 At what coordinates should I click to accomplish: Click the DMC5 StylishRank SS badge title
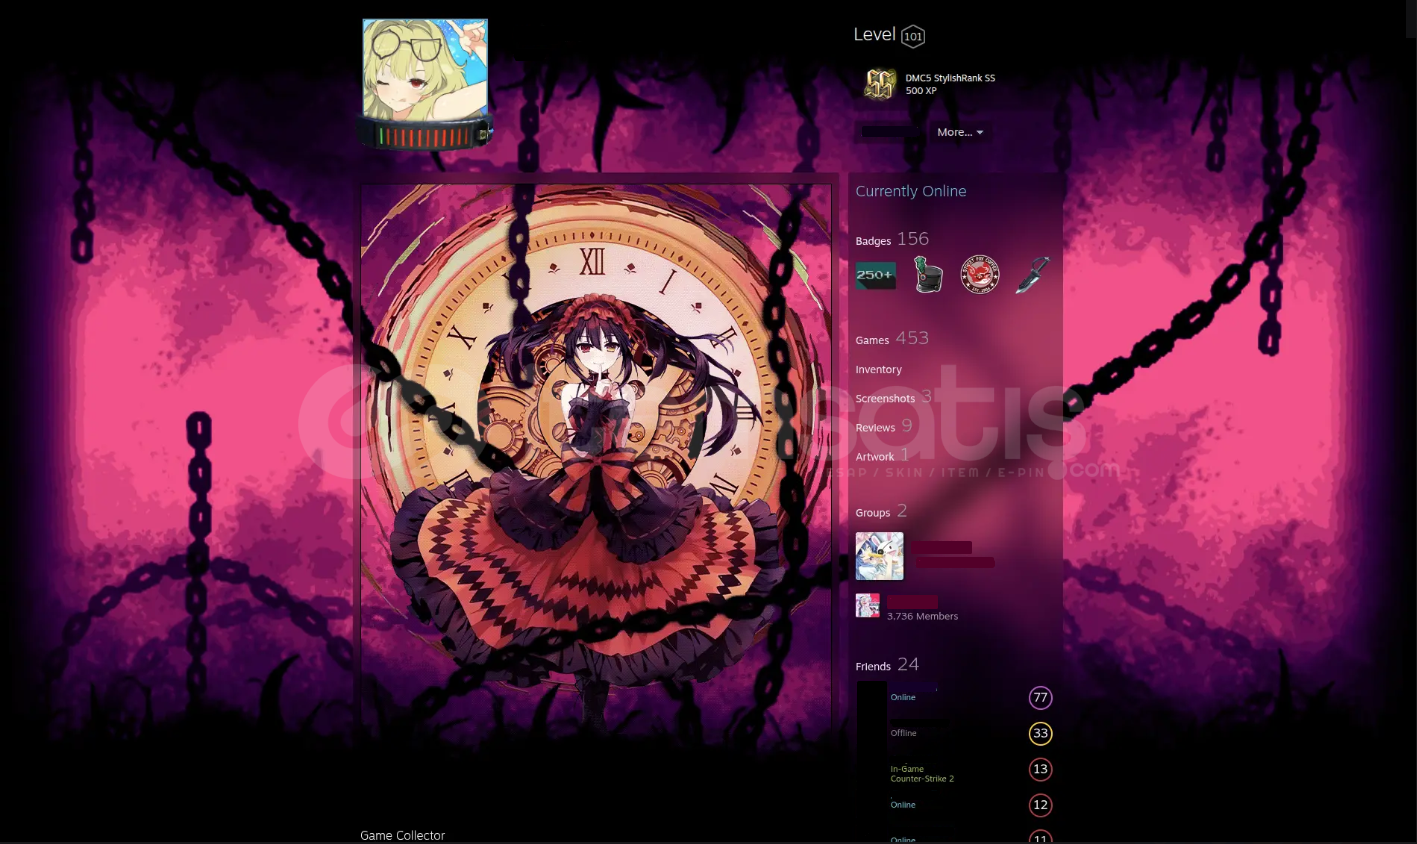click(x=950, y=78)
